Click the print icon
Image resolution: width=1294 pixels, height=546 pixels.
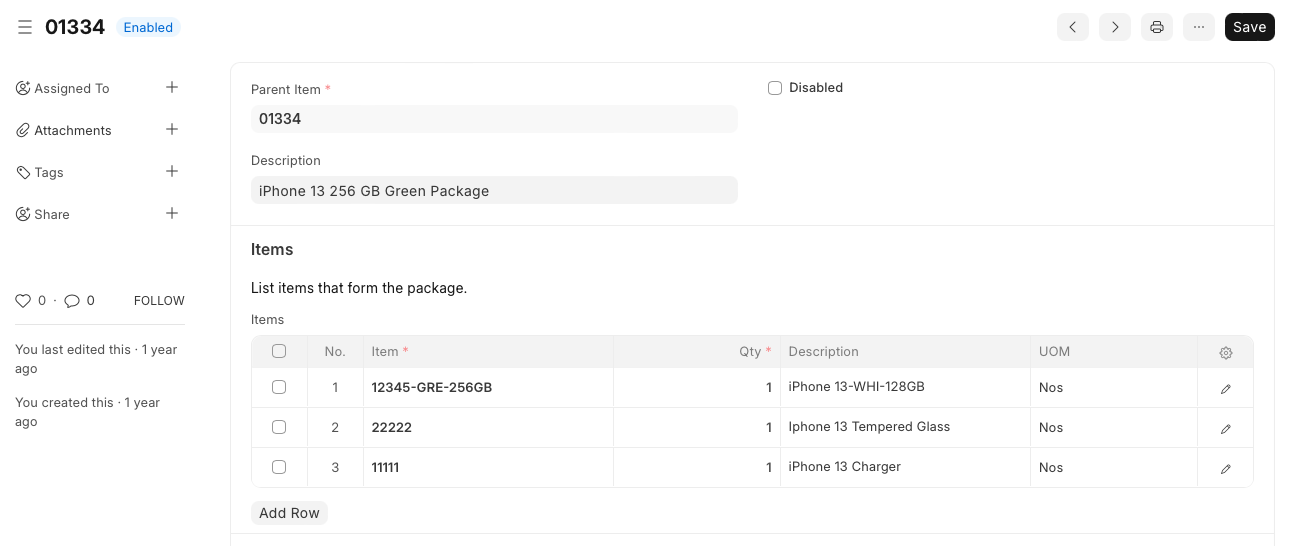[x=1157, y=27]
